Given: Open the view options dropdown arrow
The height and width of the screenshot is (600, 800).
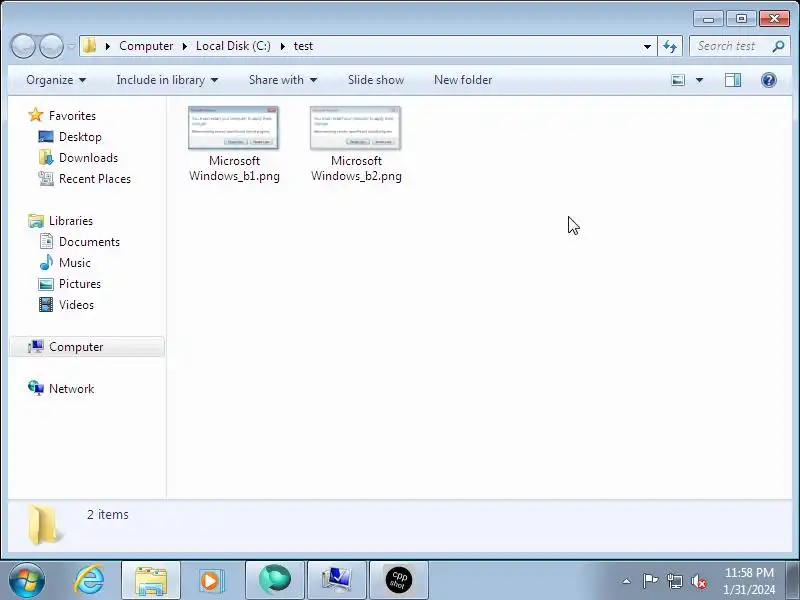Looking at the screenshot, I should (x=699, y=80).
